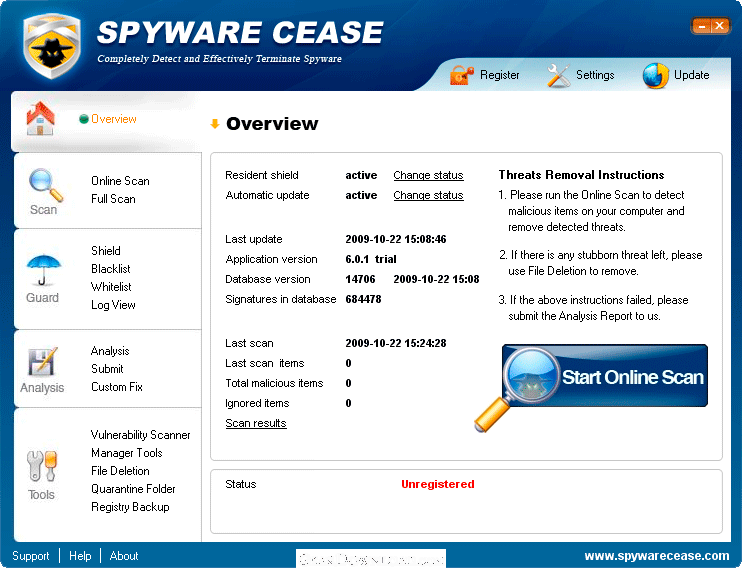Click the Guard umbrella icon
The image size is (742, 568).
[x=44, y=270]
